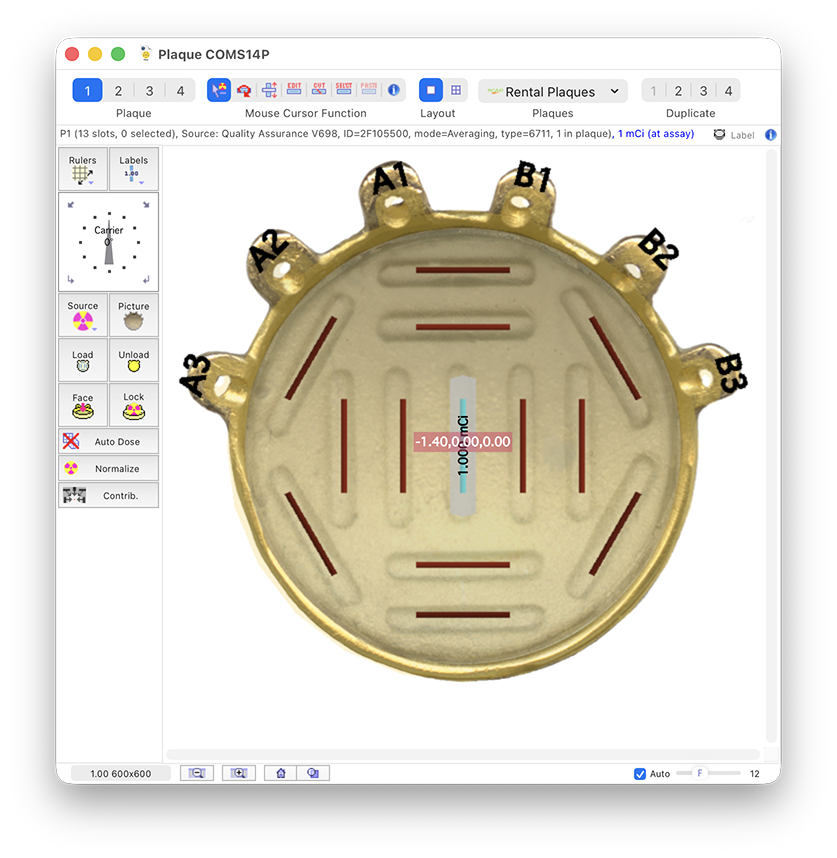Viewport: 837px width, 858px height.
Task: Click the home view reset icon
Action: pos(281,773)
